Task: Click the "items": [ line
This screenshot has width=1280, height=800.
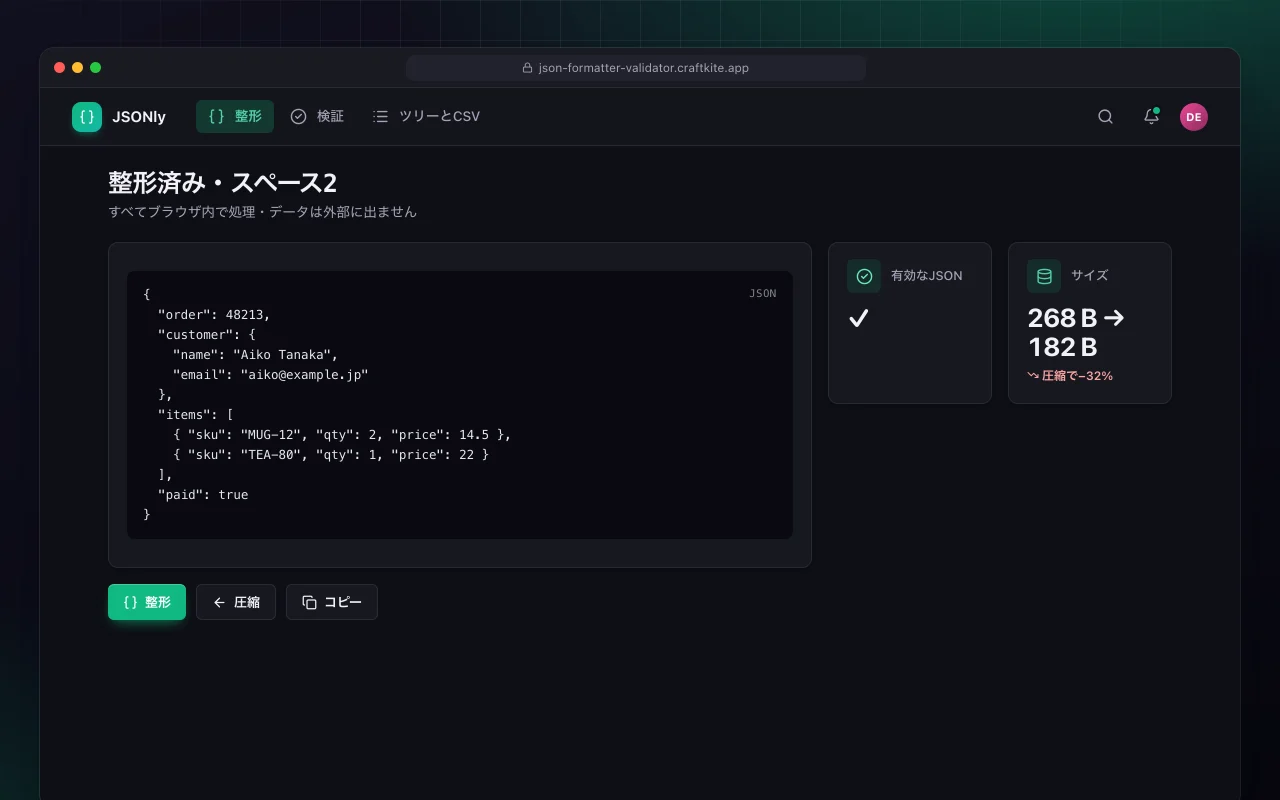Action: coord(196,414)
